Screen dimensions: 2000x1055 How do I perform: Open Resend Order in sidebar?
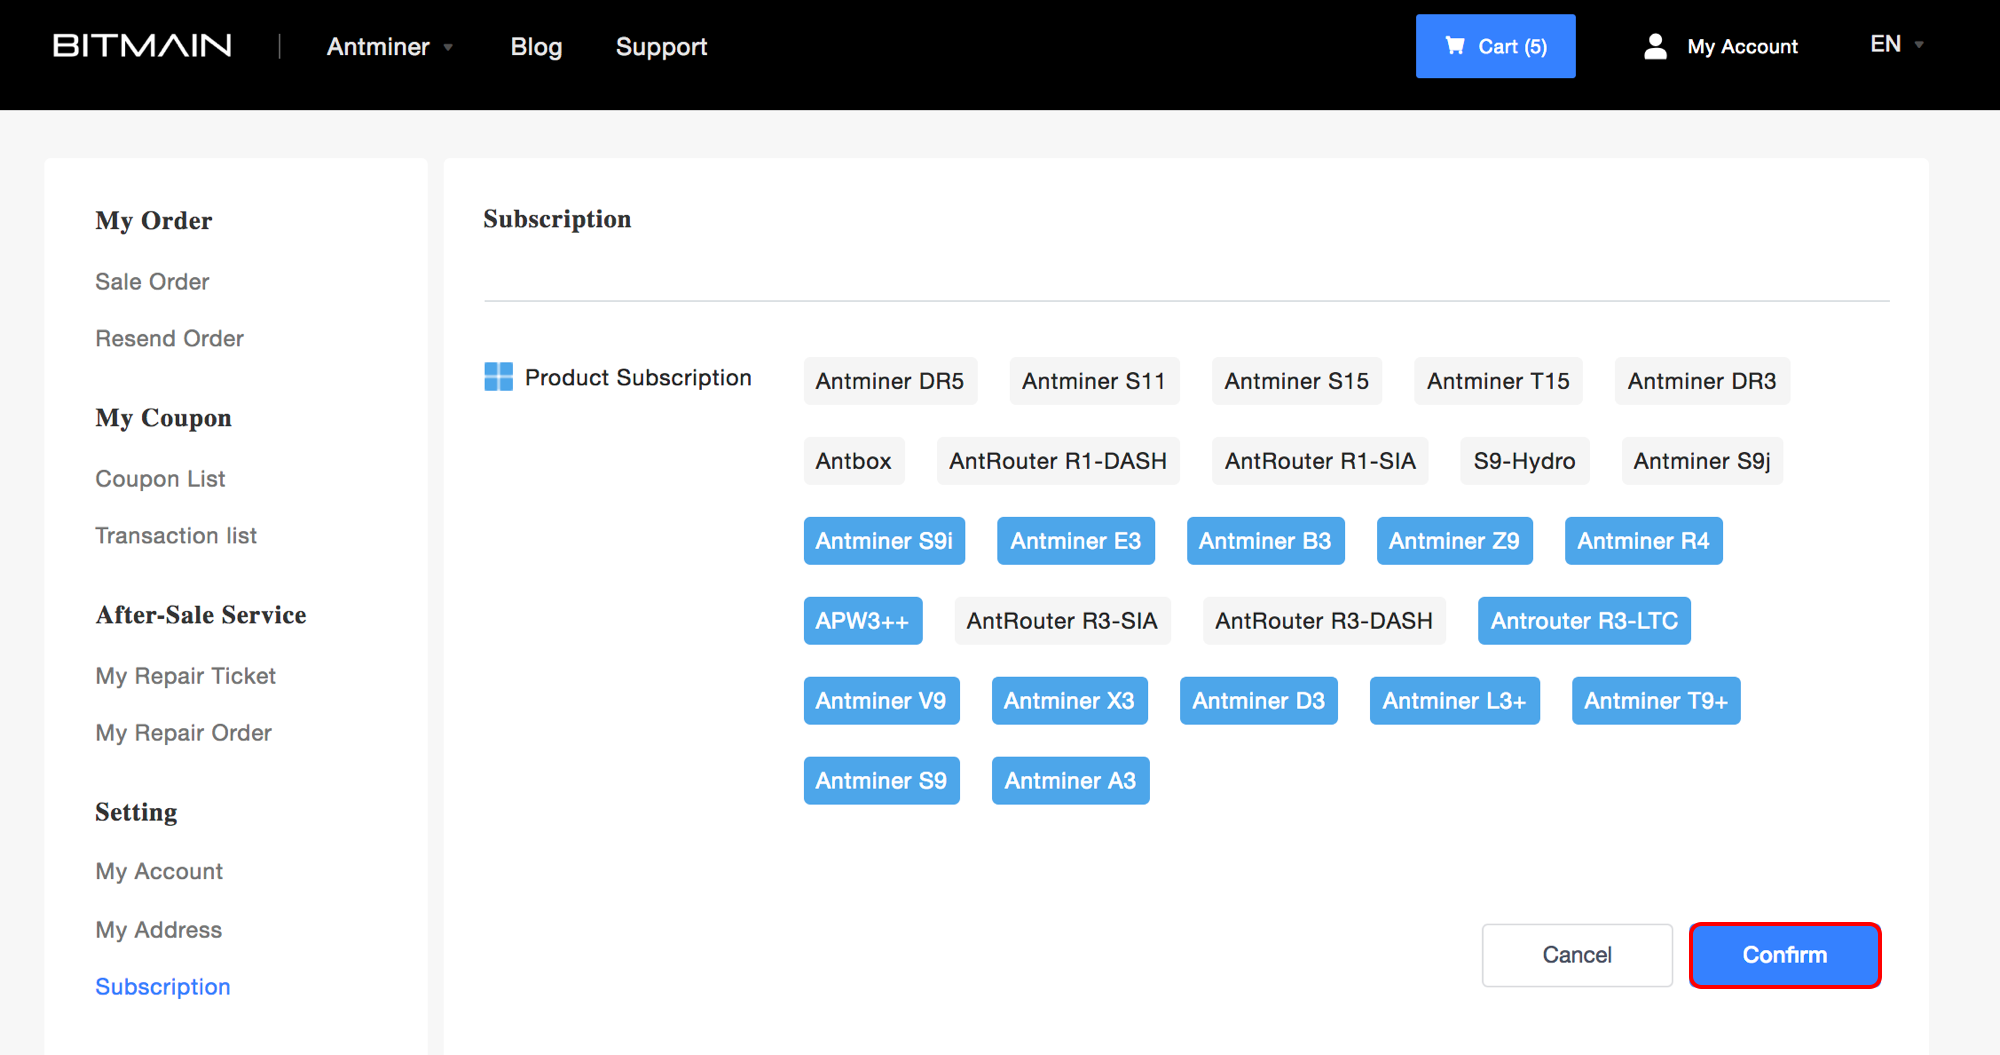(x=169, y=339)
